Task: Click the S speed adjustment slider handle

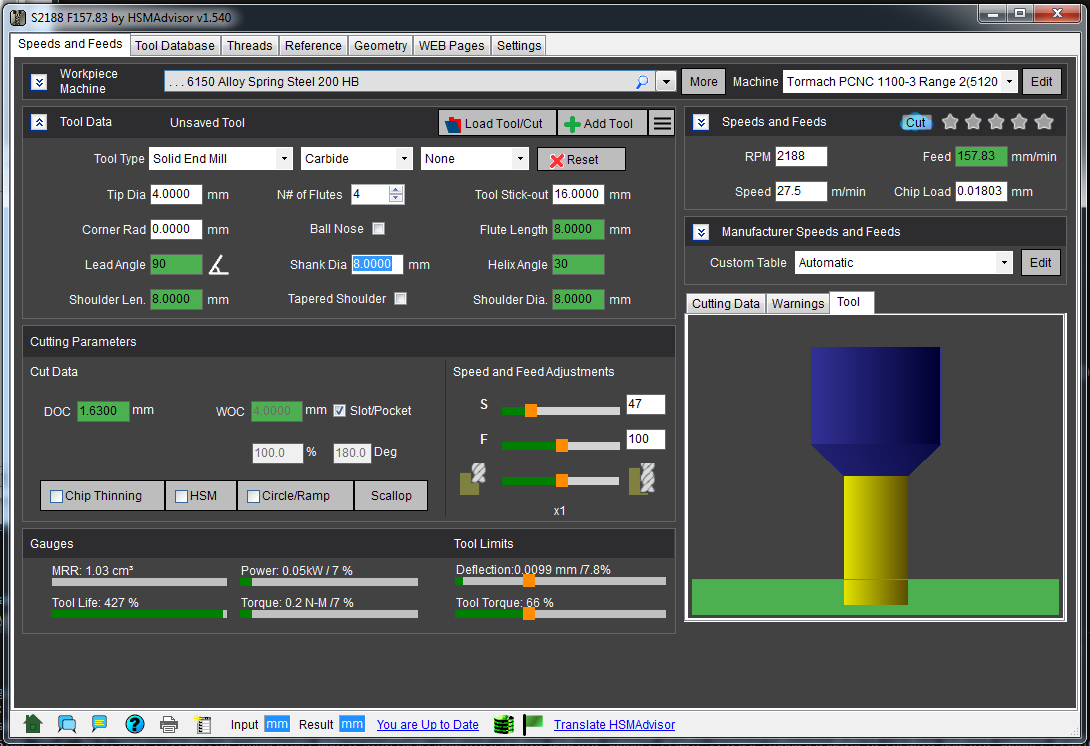Action: click(531, 410)
